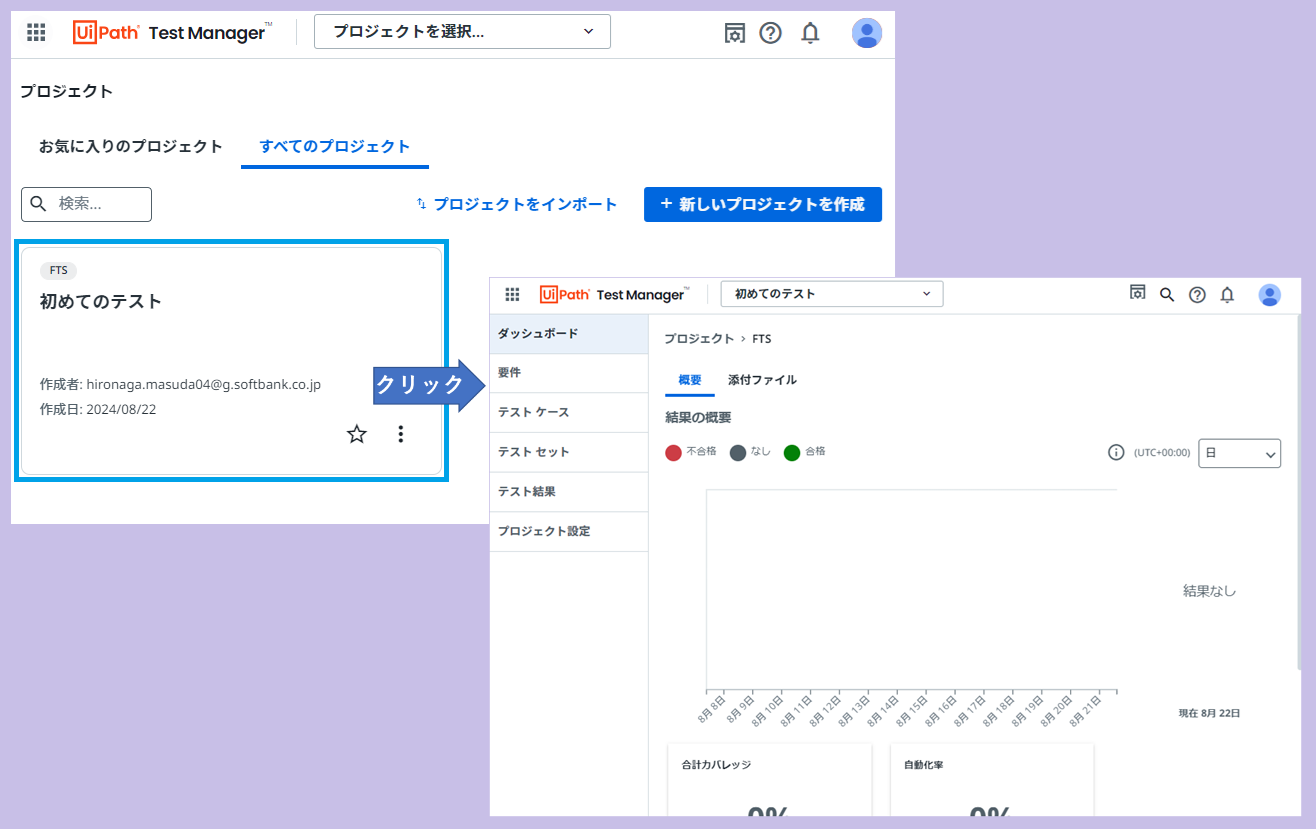Switch to お気に入りのプロジェクト tab
1316x829 pixels.
tap(131, 146)
